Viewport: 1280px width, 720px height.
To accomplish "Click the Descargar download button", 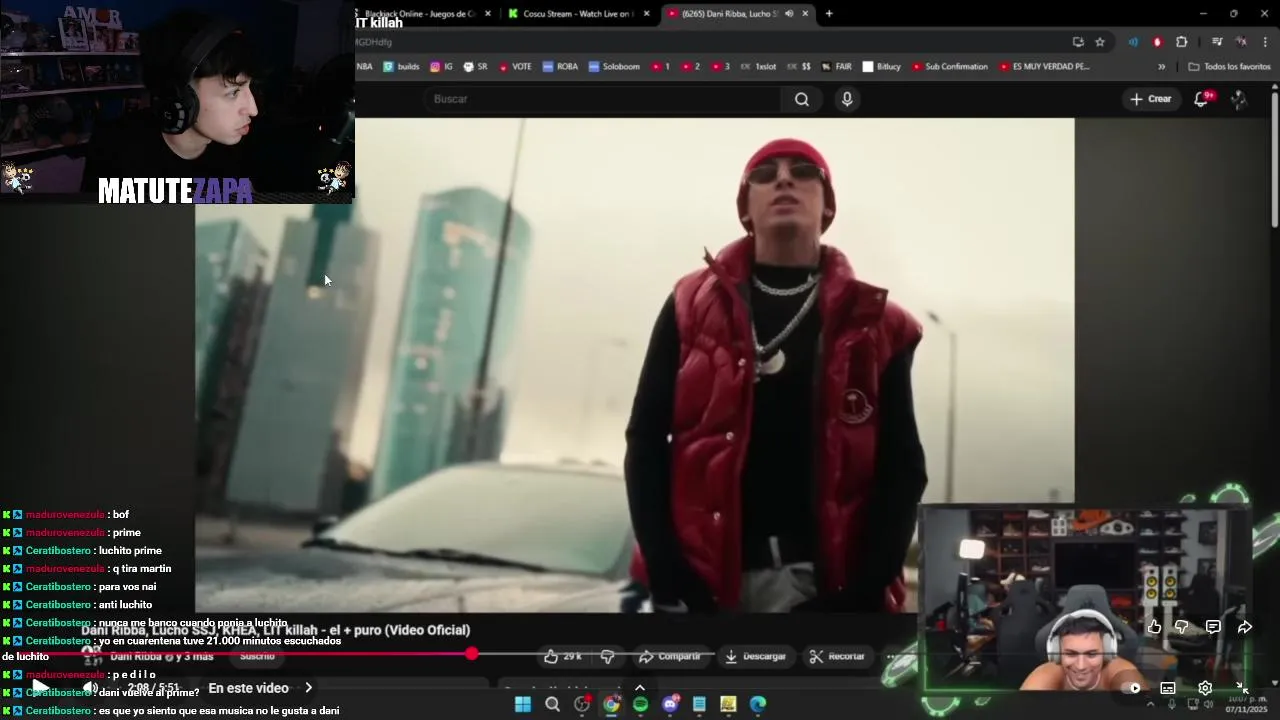I will (x=755, y=656).
